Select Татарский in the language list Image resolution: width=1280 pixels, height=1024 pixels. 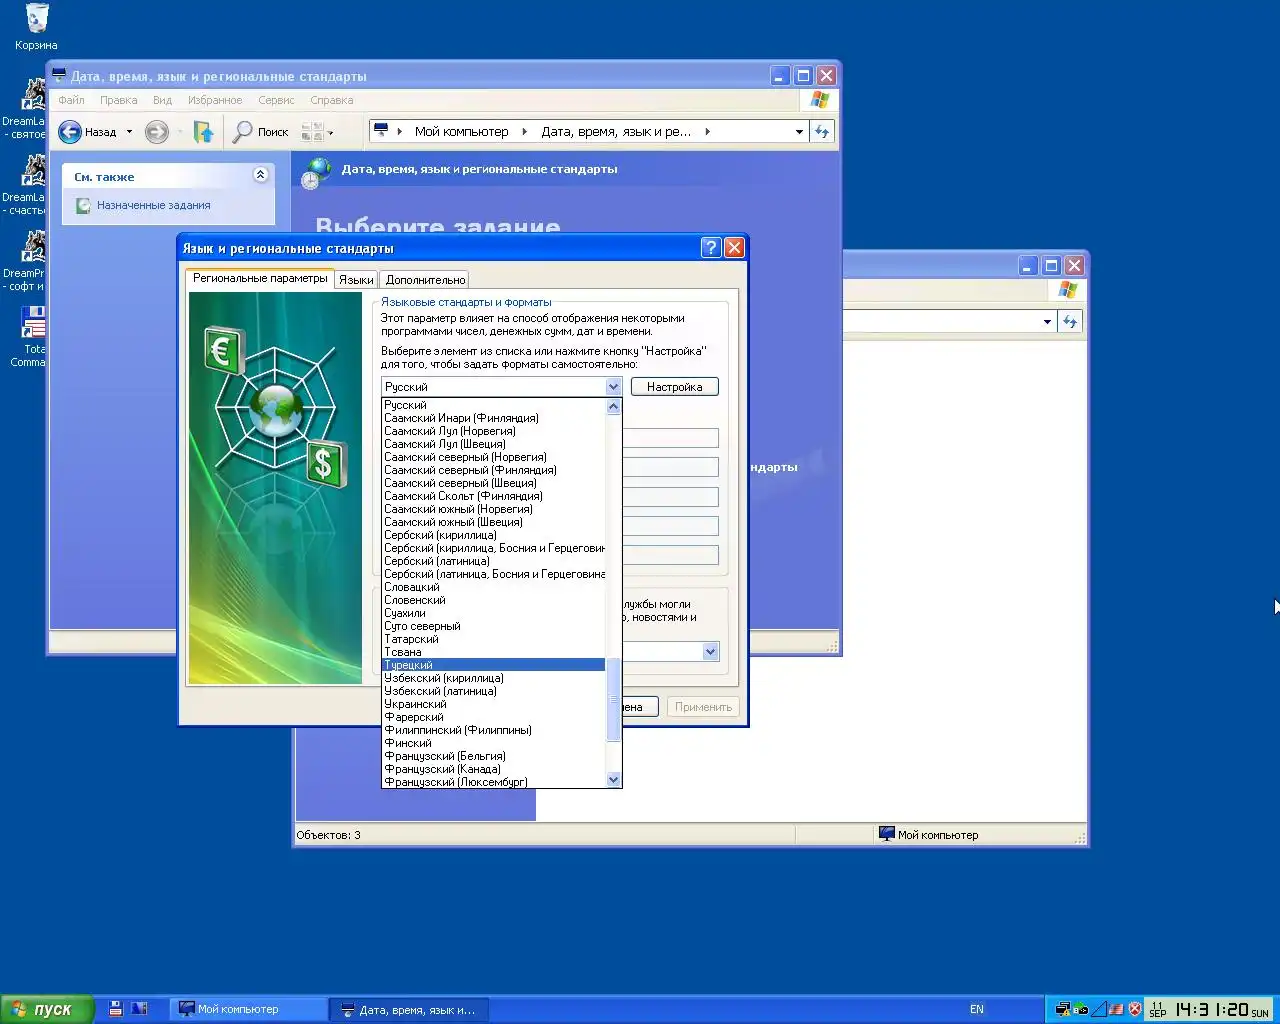(494, 639)
